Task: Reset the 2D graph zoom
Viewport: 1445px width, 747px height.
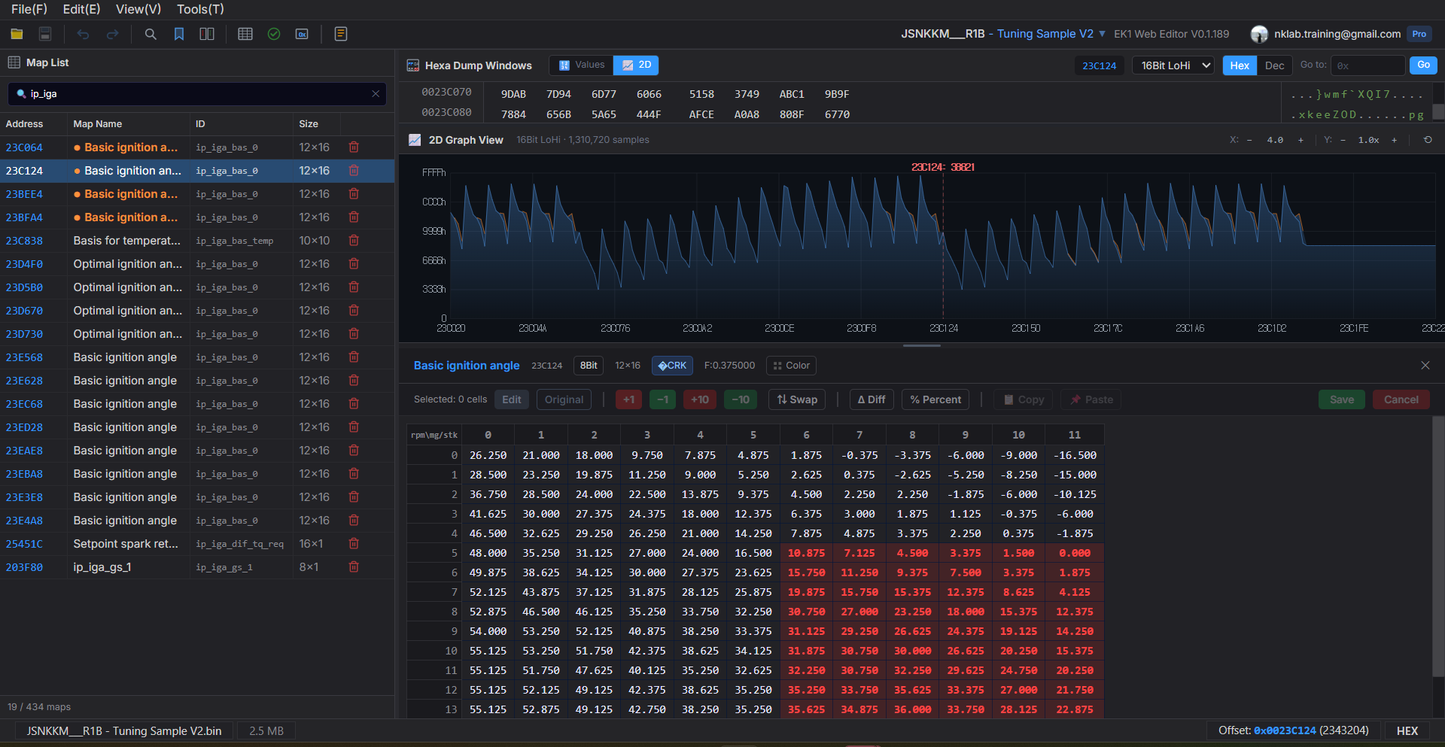Action: click(x=1427, y=140)
